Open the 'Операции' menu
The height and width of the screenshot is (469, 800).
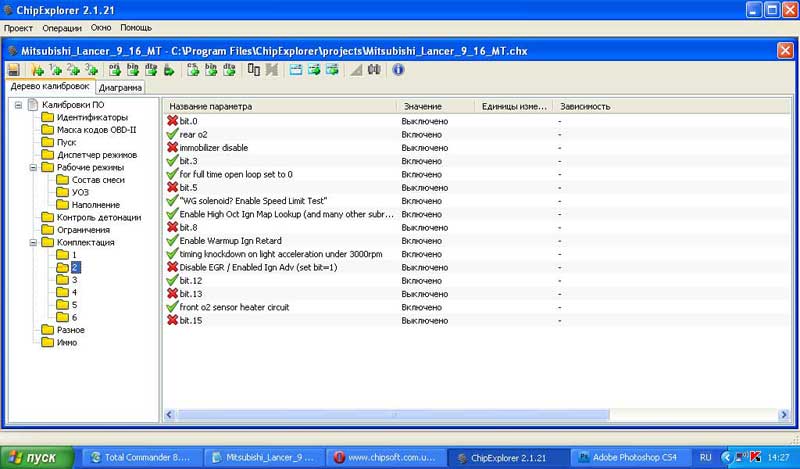point(63,28)
